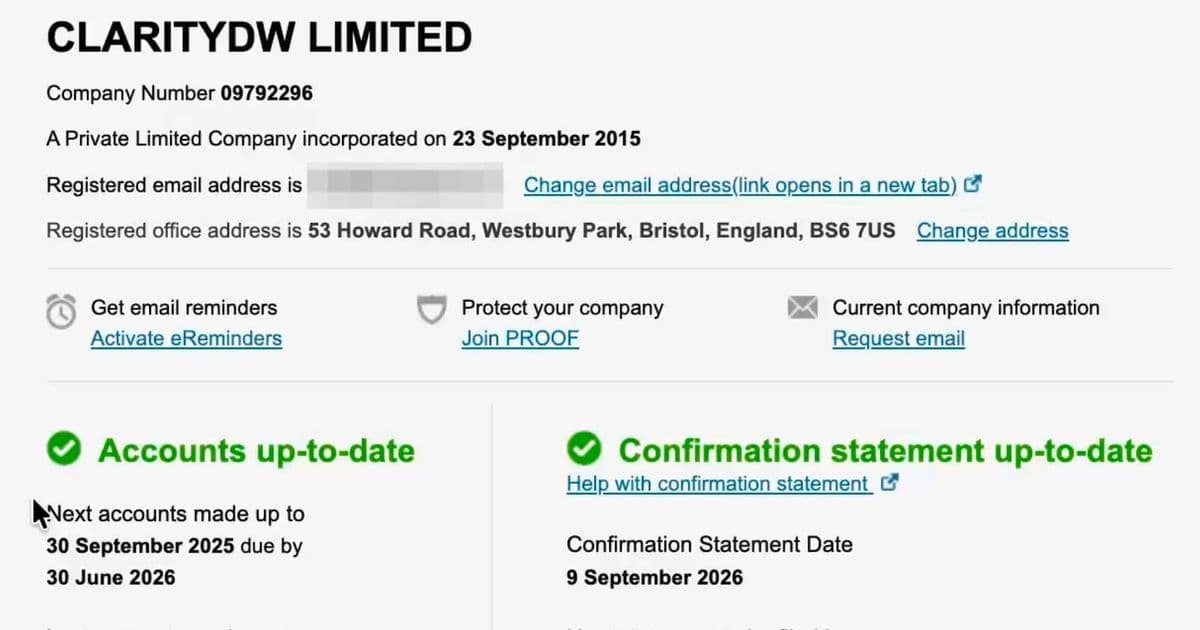Request email of current company information
The image size is (1200, 630).
(898, 338)
